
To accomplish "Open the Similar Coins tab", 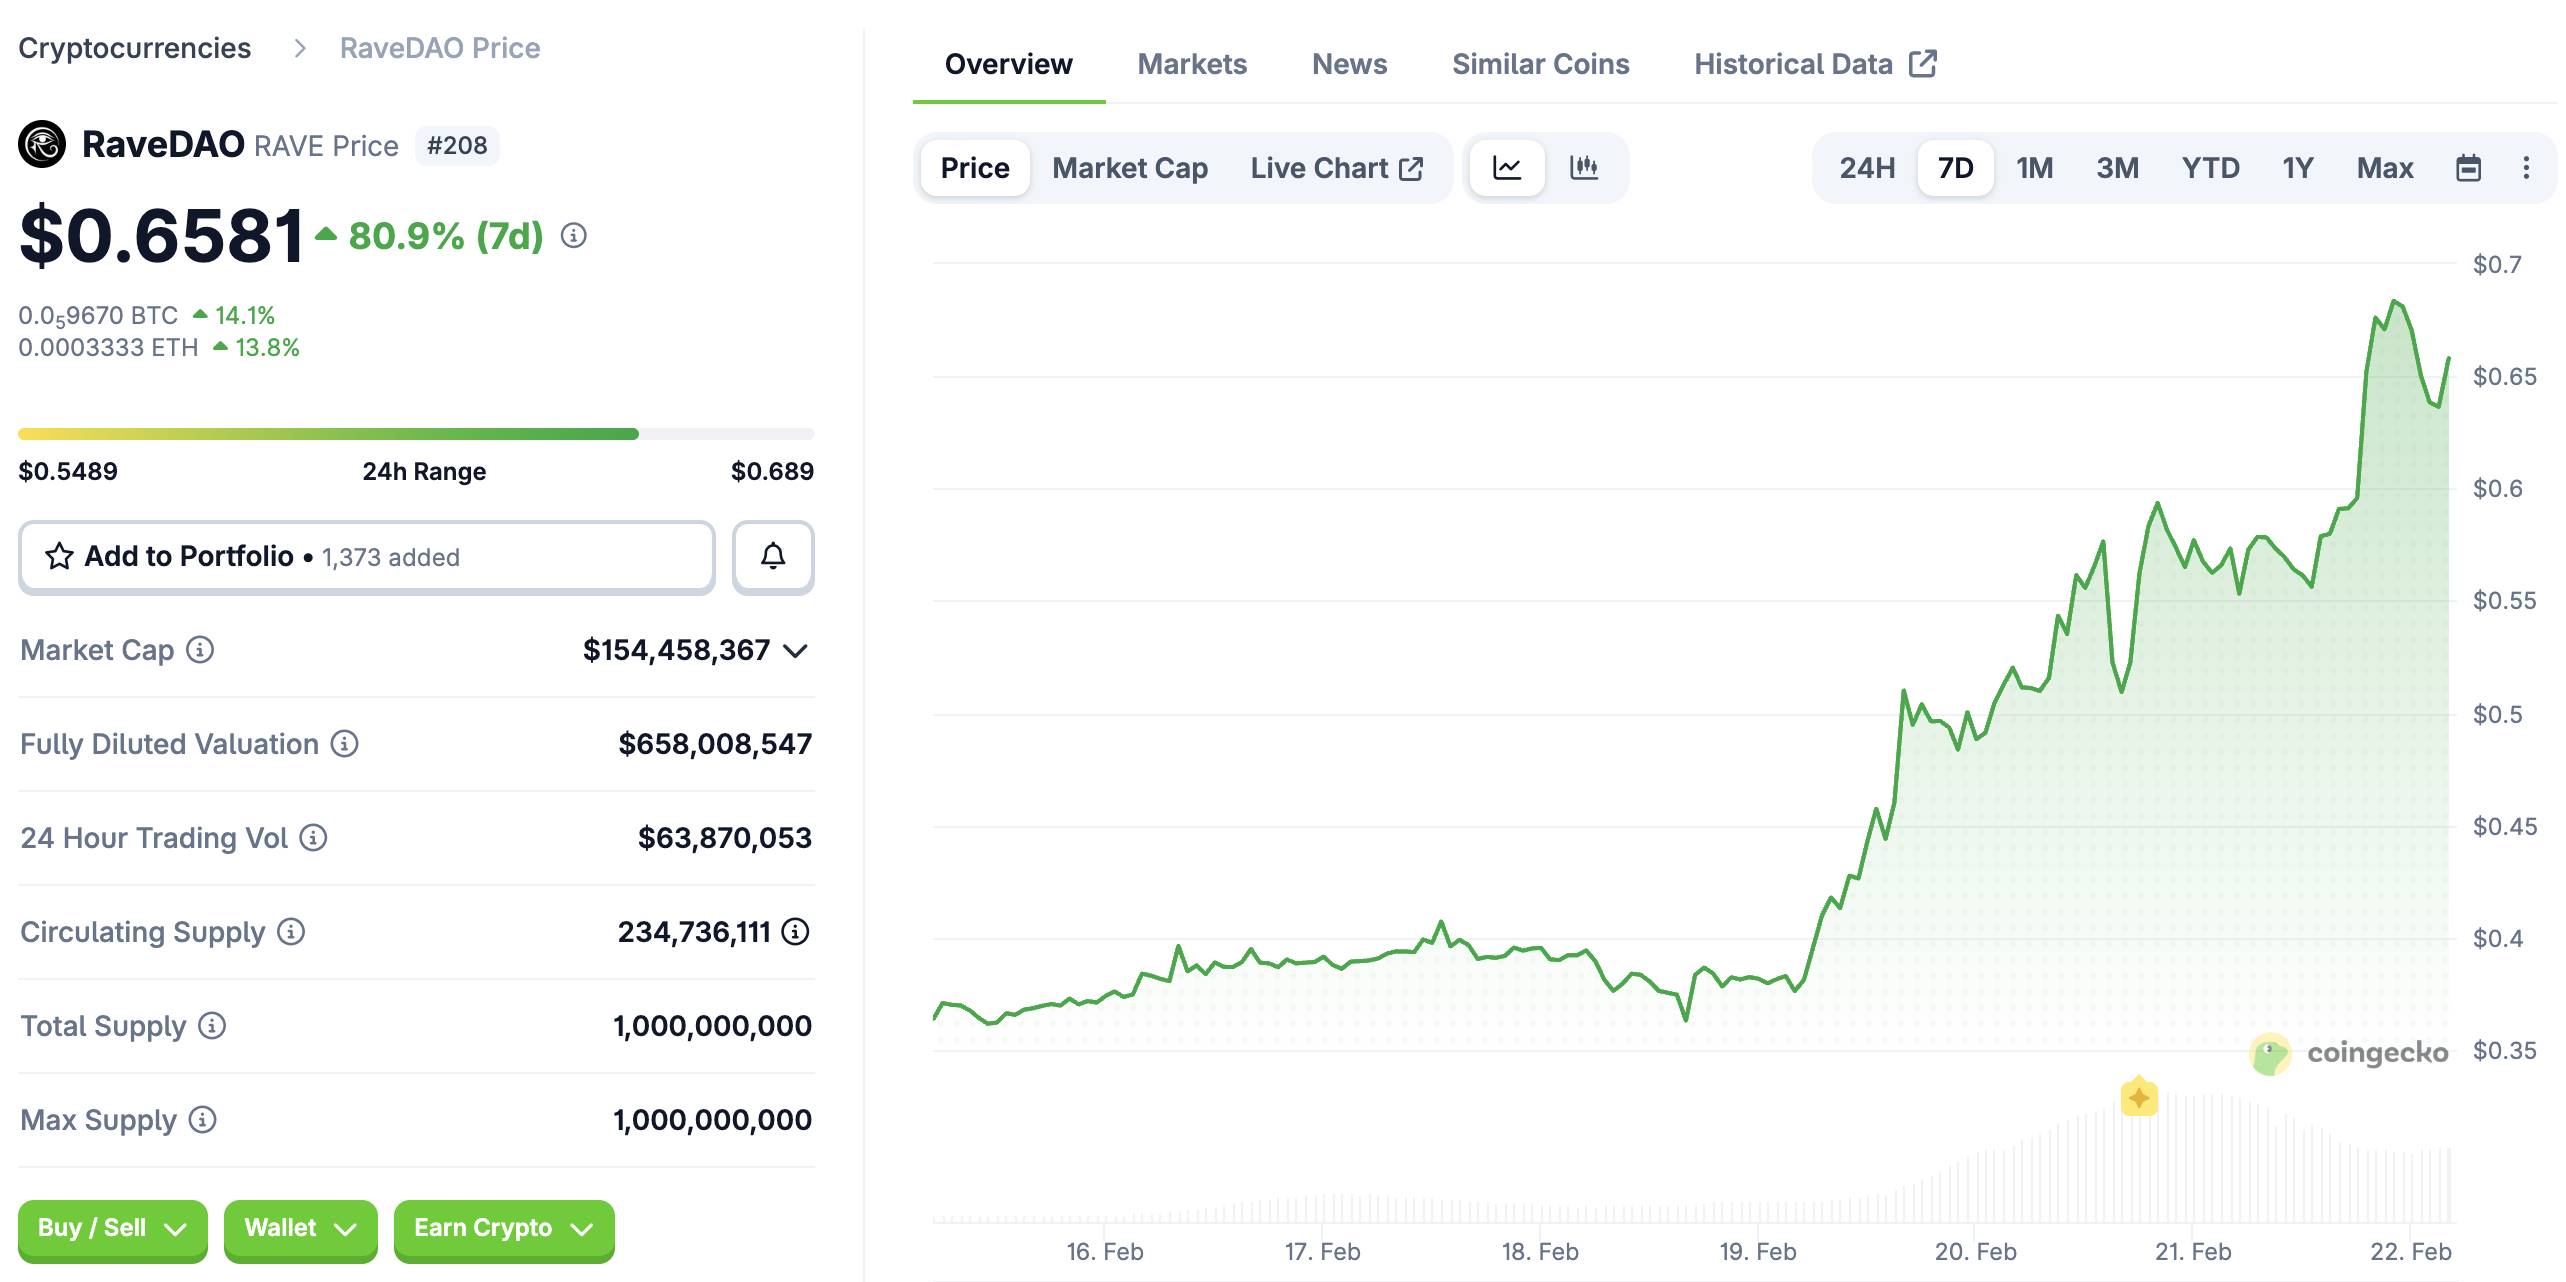I will [x=1540, y=64].
